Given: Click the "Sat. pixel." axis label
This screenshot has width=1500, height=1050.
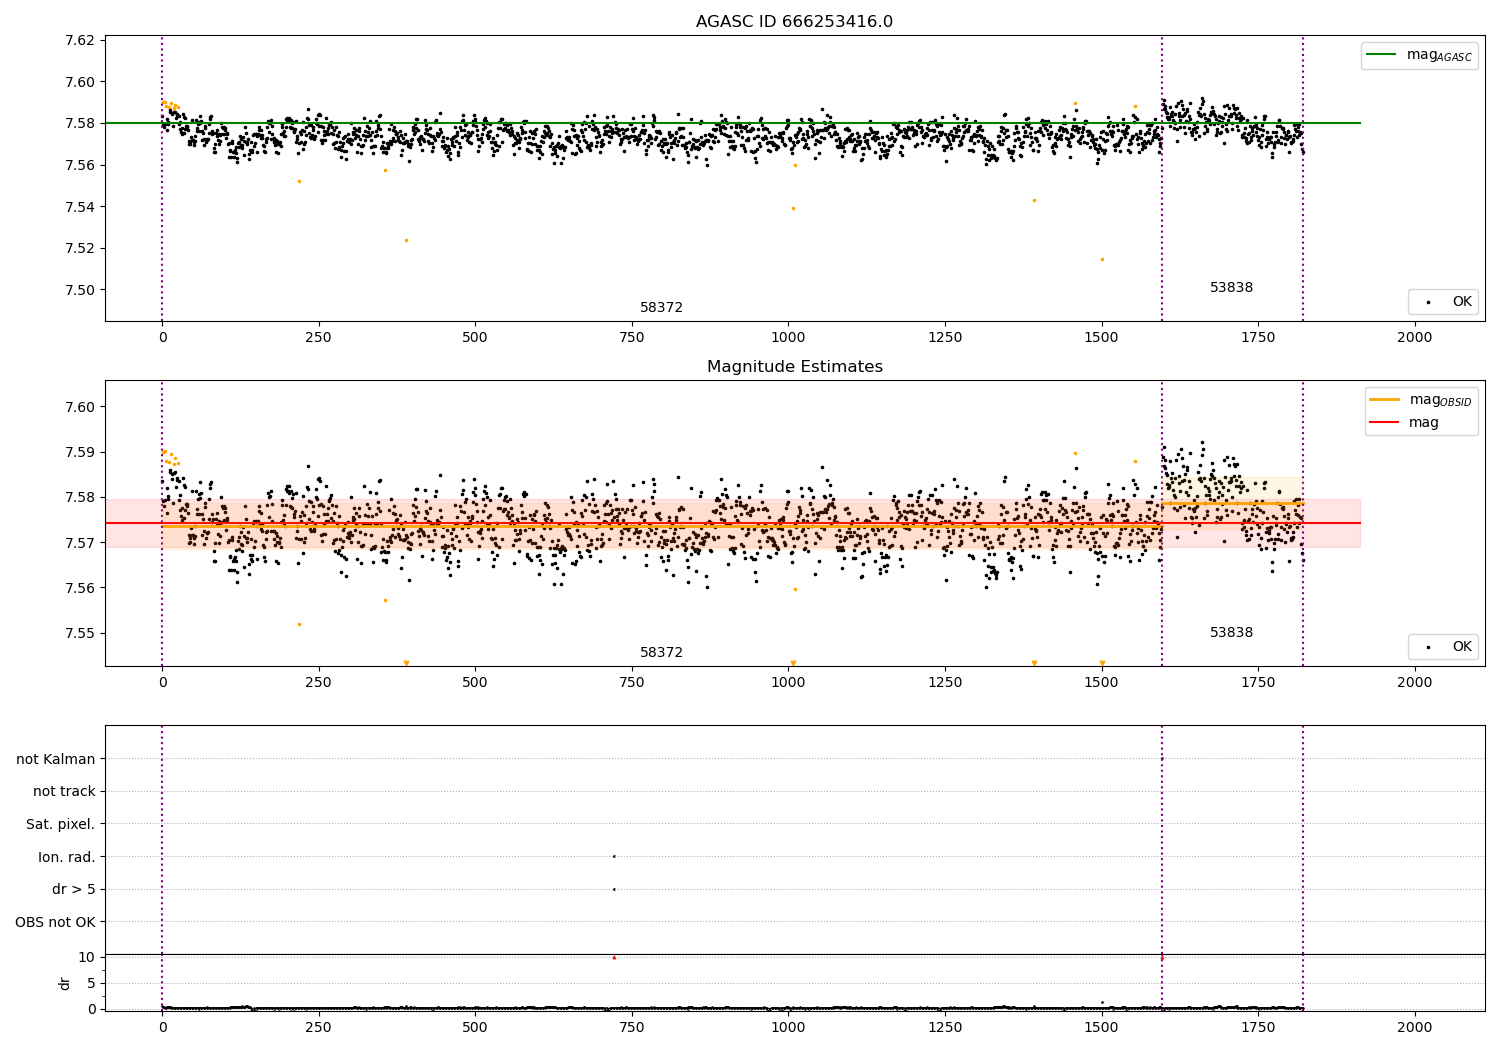Looking at the screenshot, I should click(x=61, y=824).
